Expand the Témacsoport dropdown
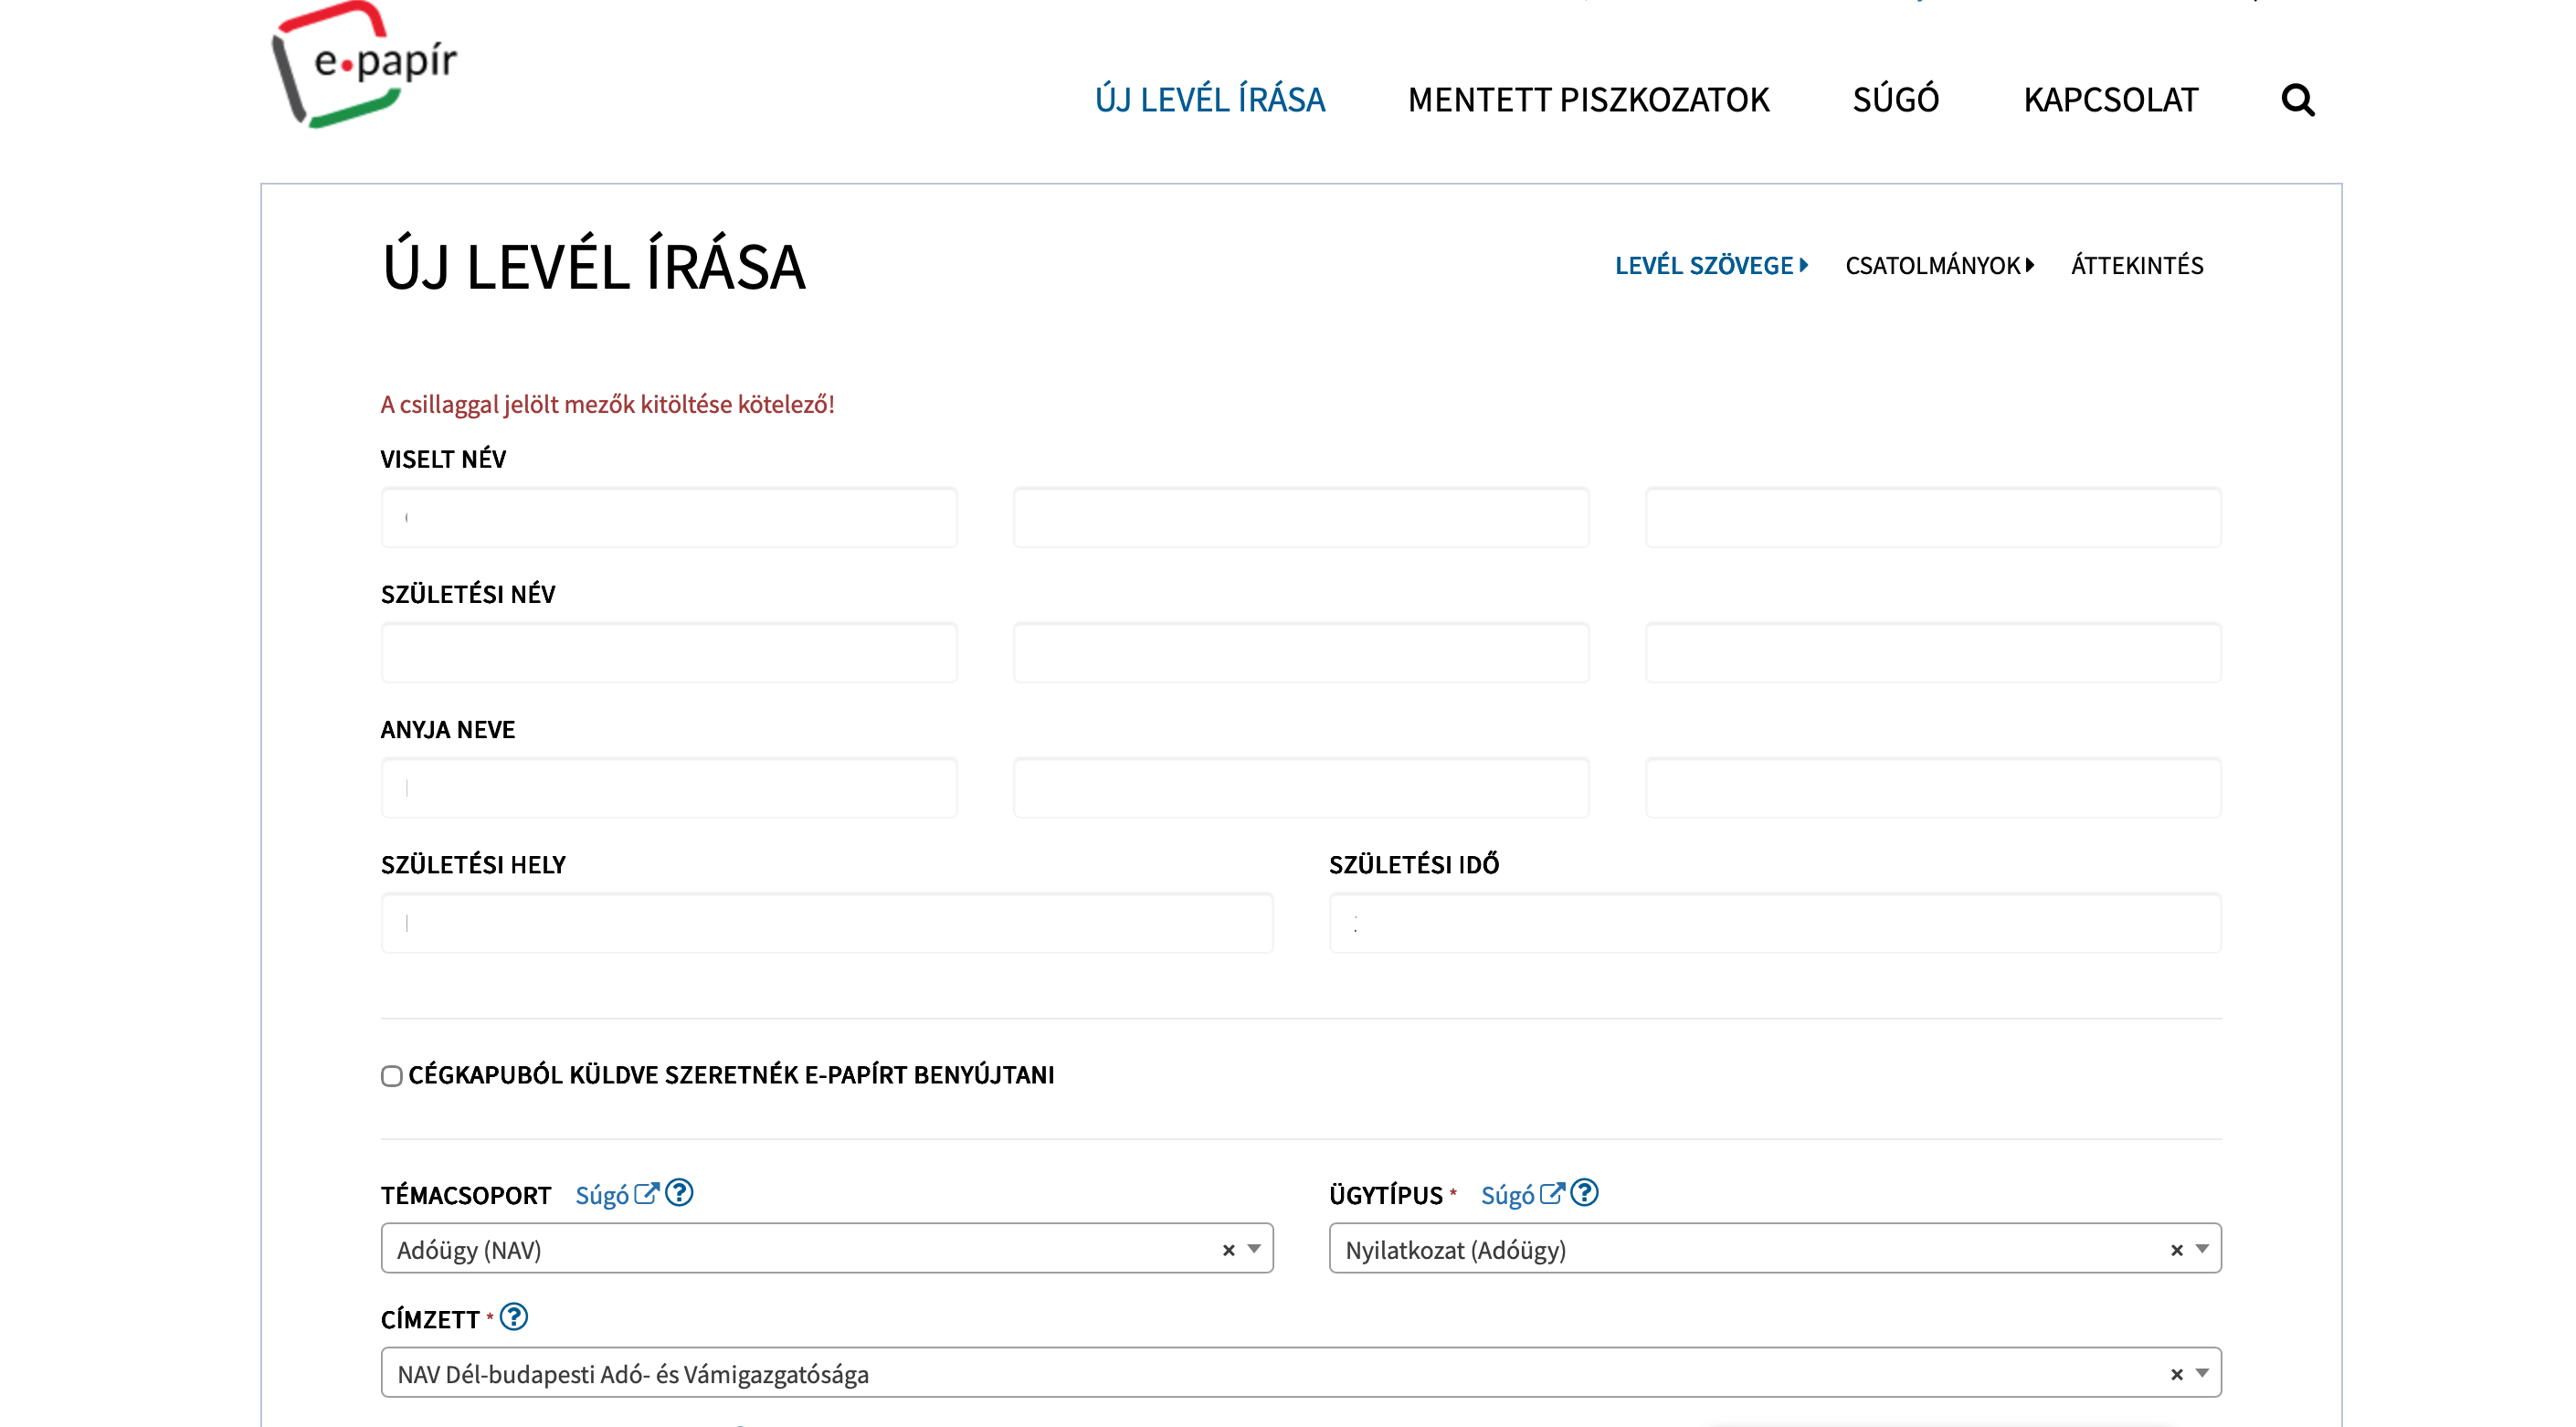This screenshot has width=2576, height=1427. pos(1254,1249)
